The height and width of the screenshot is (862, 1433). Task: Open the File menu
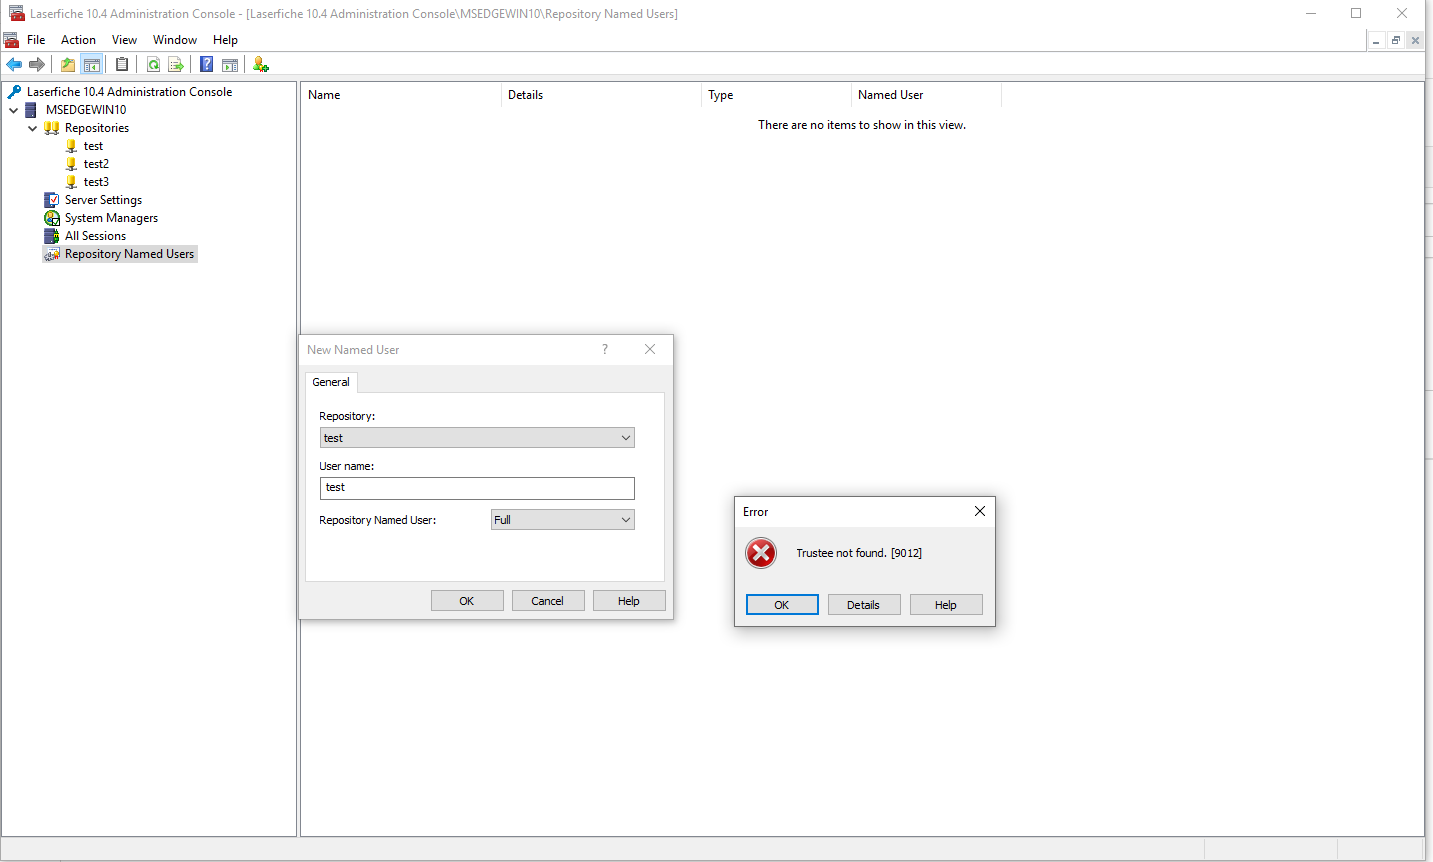36,40
